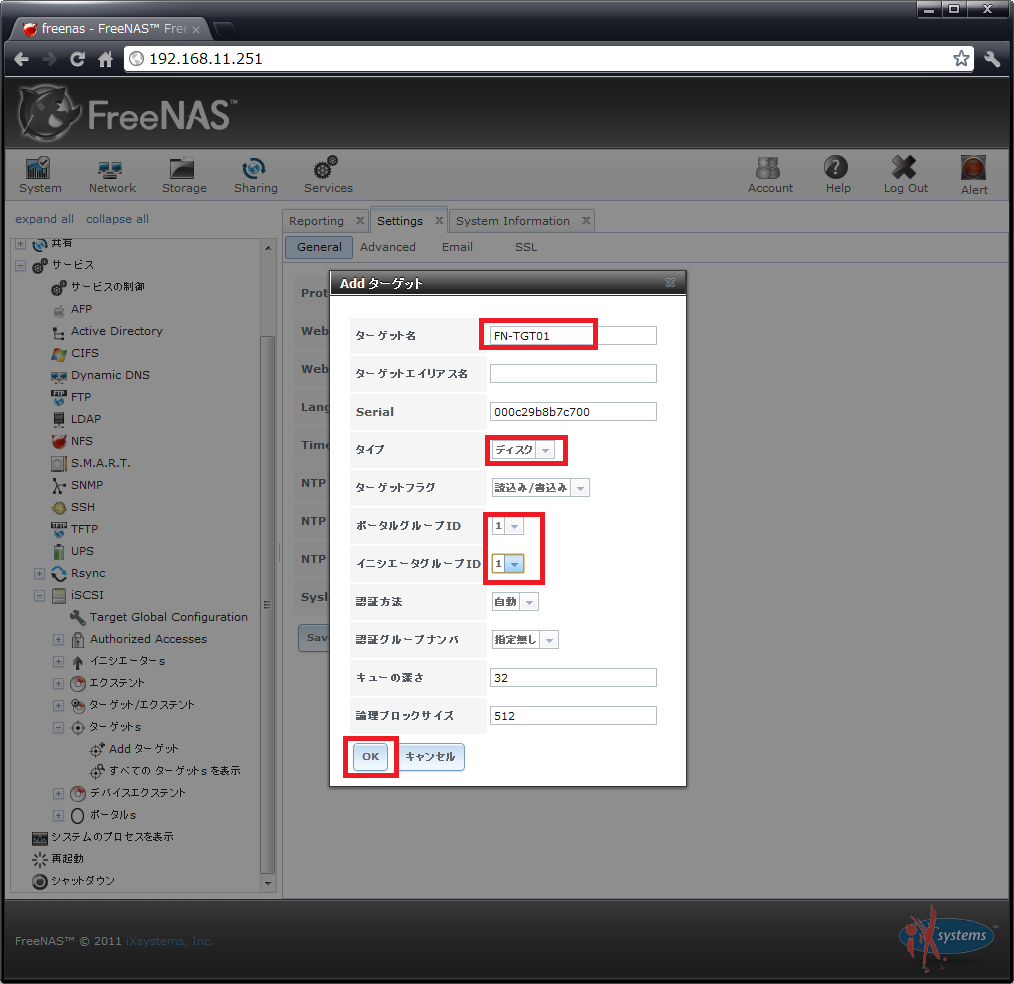This screenshot has height=984, width=1014.
Task: Expand the Rsync tree node
Action: point(39,573)
